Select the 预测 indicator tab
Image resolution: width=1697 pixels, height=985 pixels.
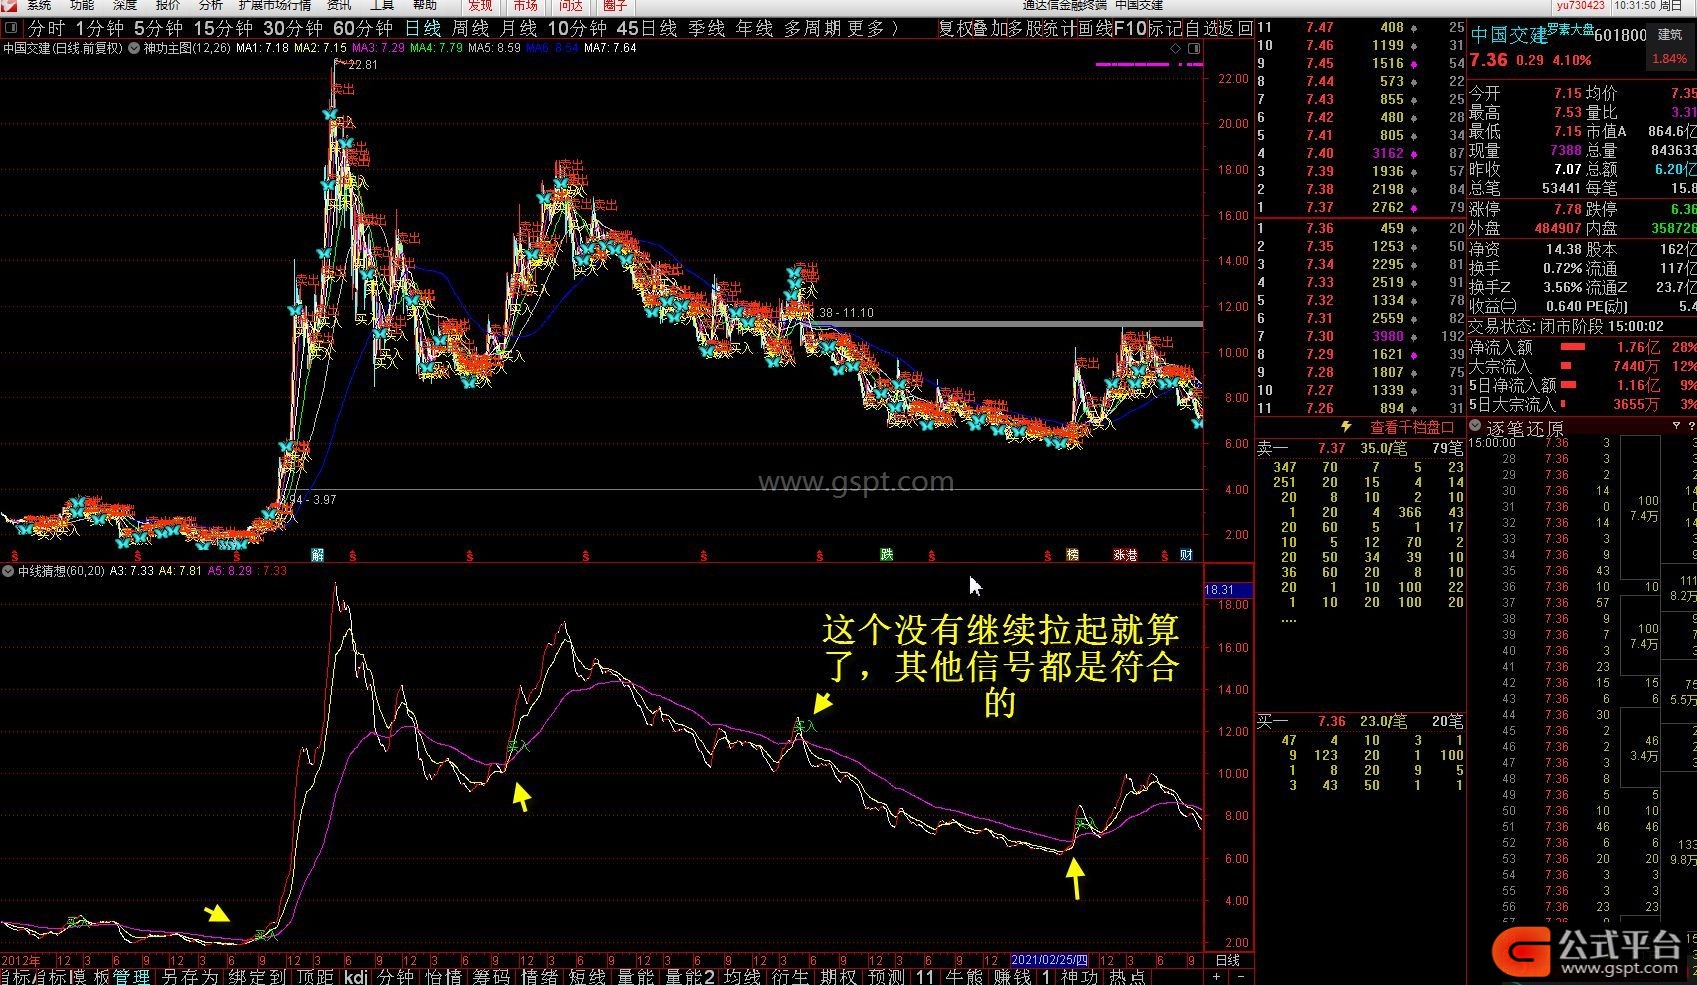pyautogui.click(x=886, y=976)
